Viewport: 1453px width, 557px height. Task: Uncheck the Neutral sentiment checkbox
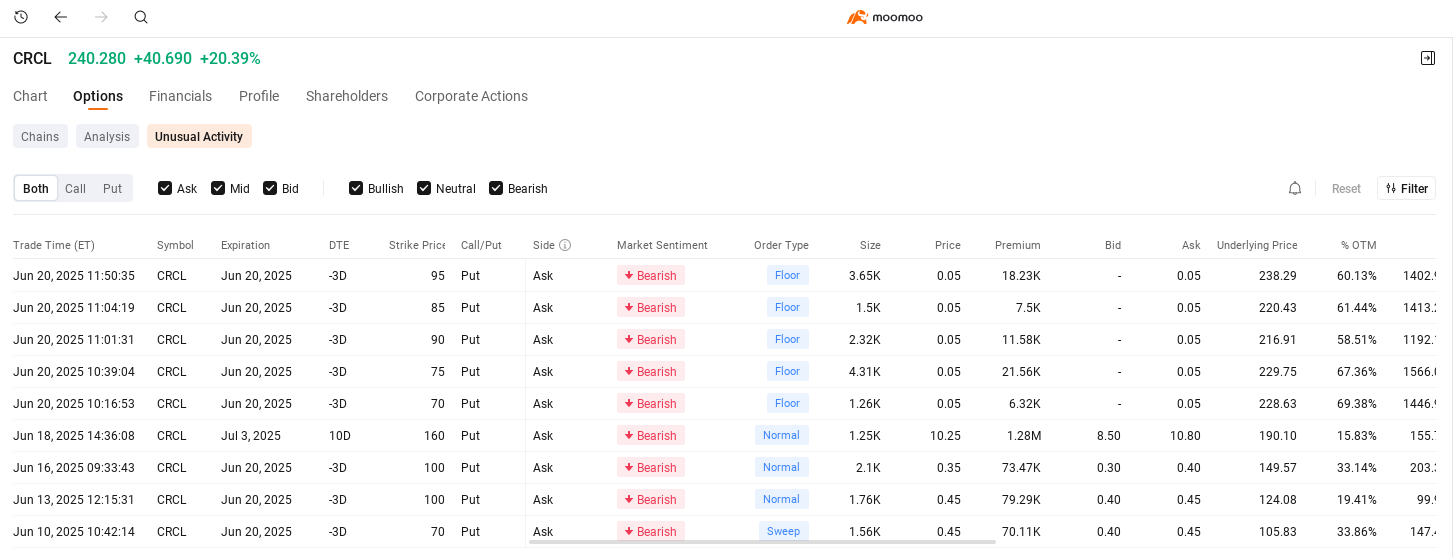[424, 188]
